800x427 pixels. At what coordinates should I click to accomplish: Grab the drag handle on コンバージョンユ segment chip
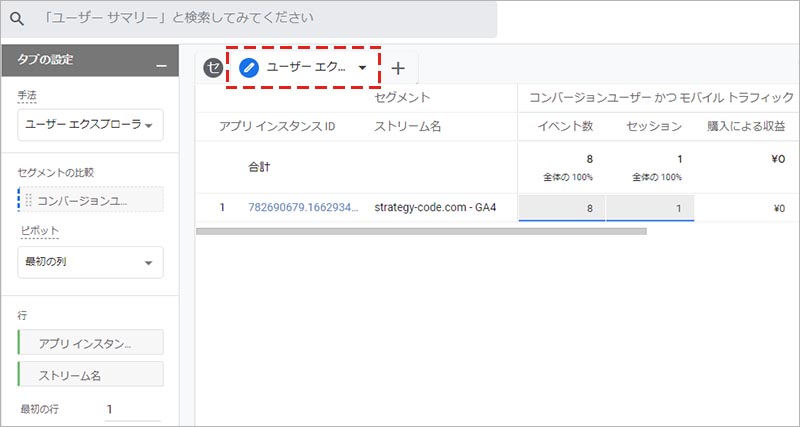(28, 200)
